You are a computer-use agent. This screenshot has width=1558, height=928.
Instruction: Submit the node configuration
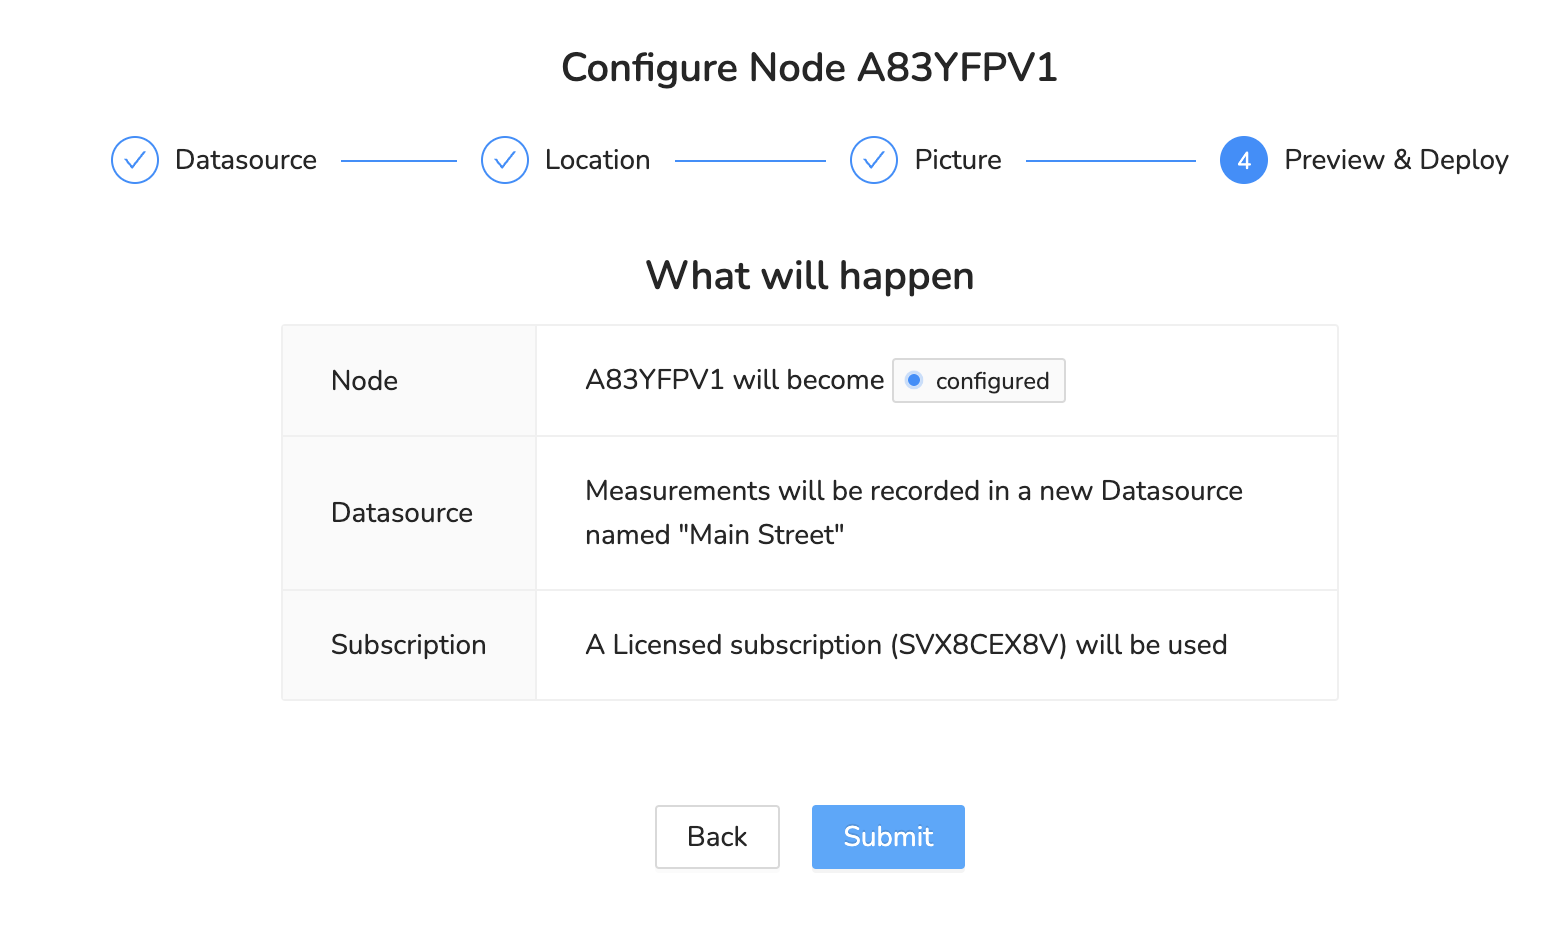(x=887, y=837)
